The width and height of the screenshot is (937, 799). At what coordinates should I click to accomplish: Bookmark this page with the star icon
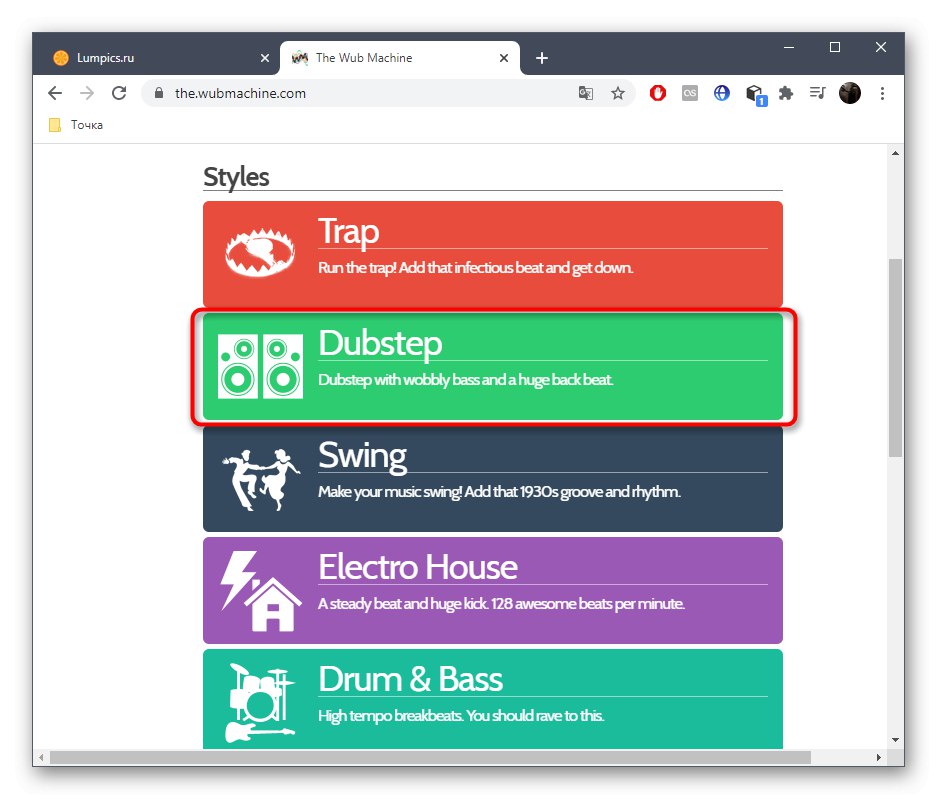tap(618, 93)
